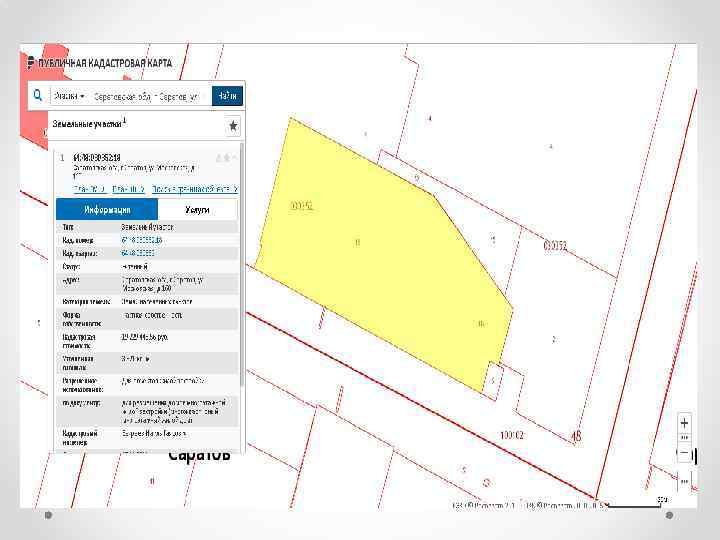Open the first План ЗУ link
Viewport: 720px width, 540px height.
point(90,189)
